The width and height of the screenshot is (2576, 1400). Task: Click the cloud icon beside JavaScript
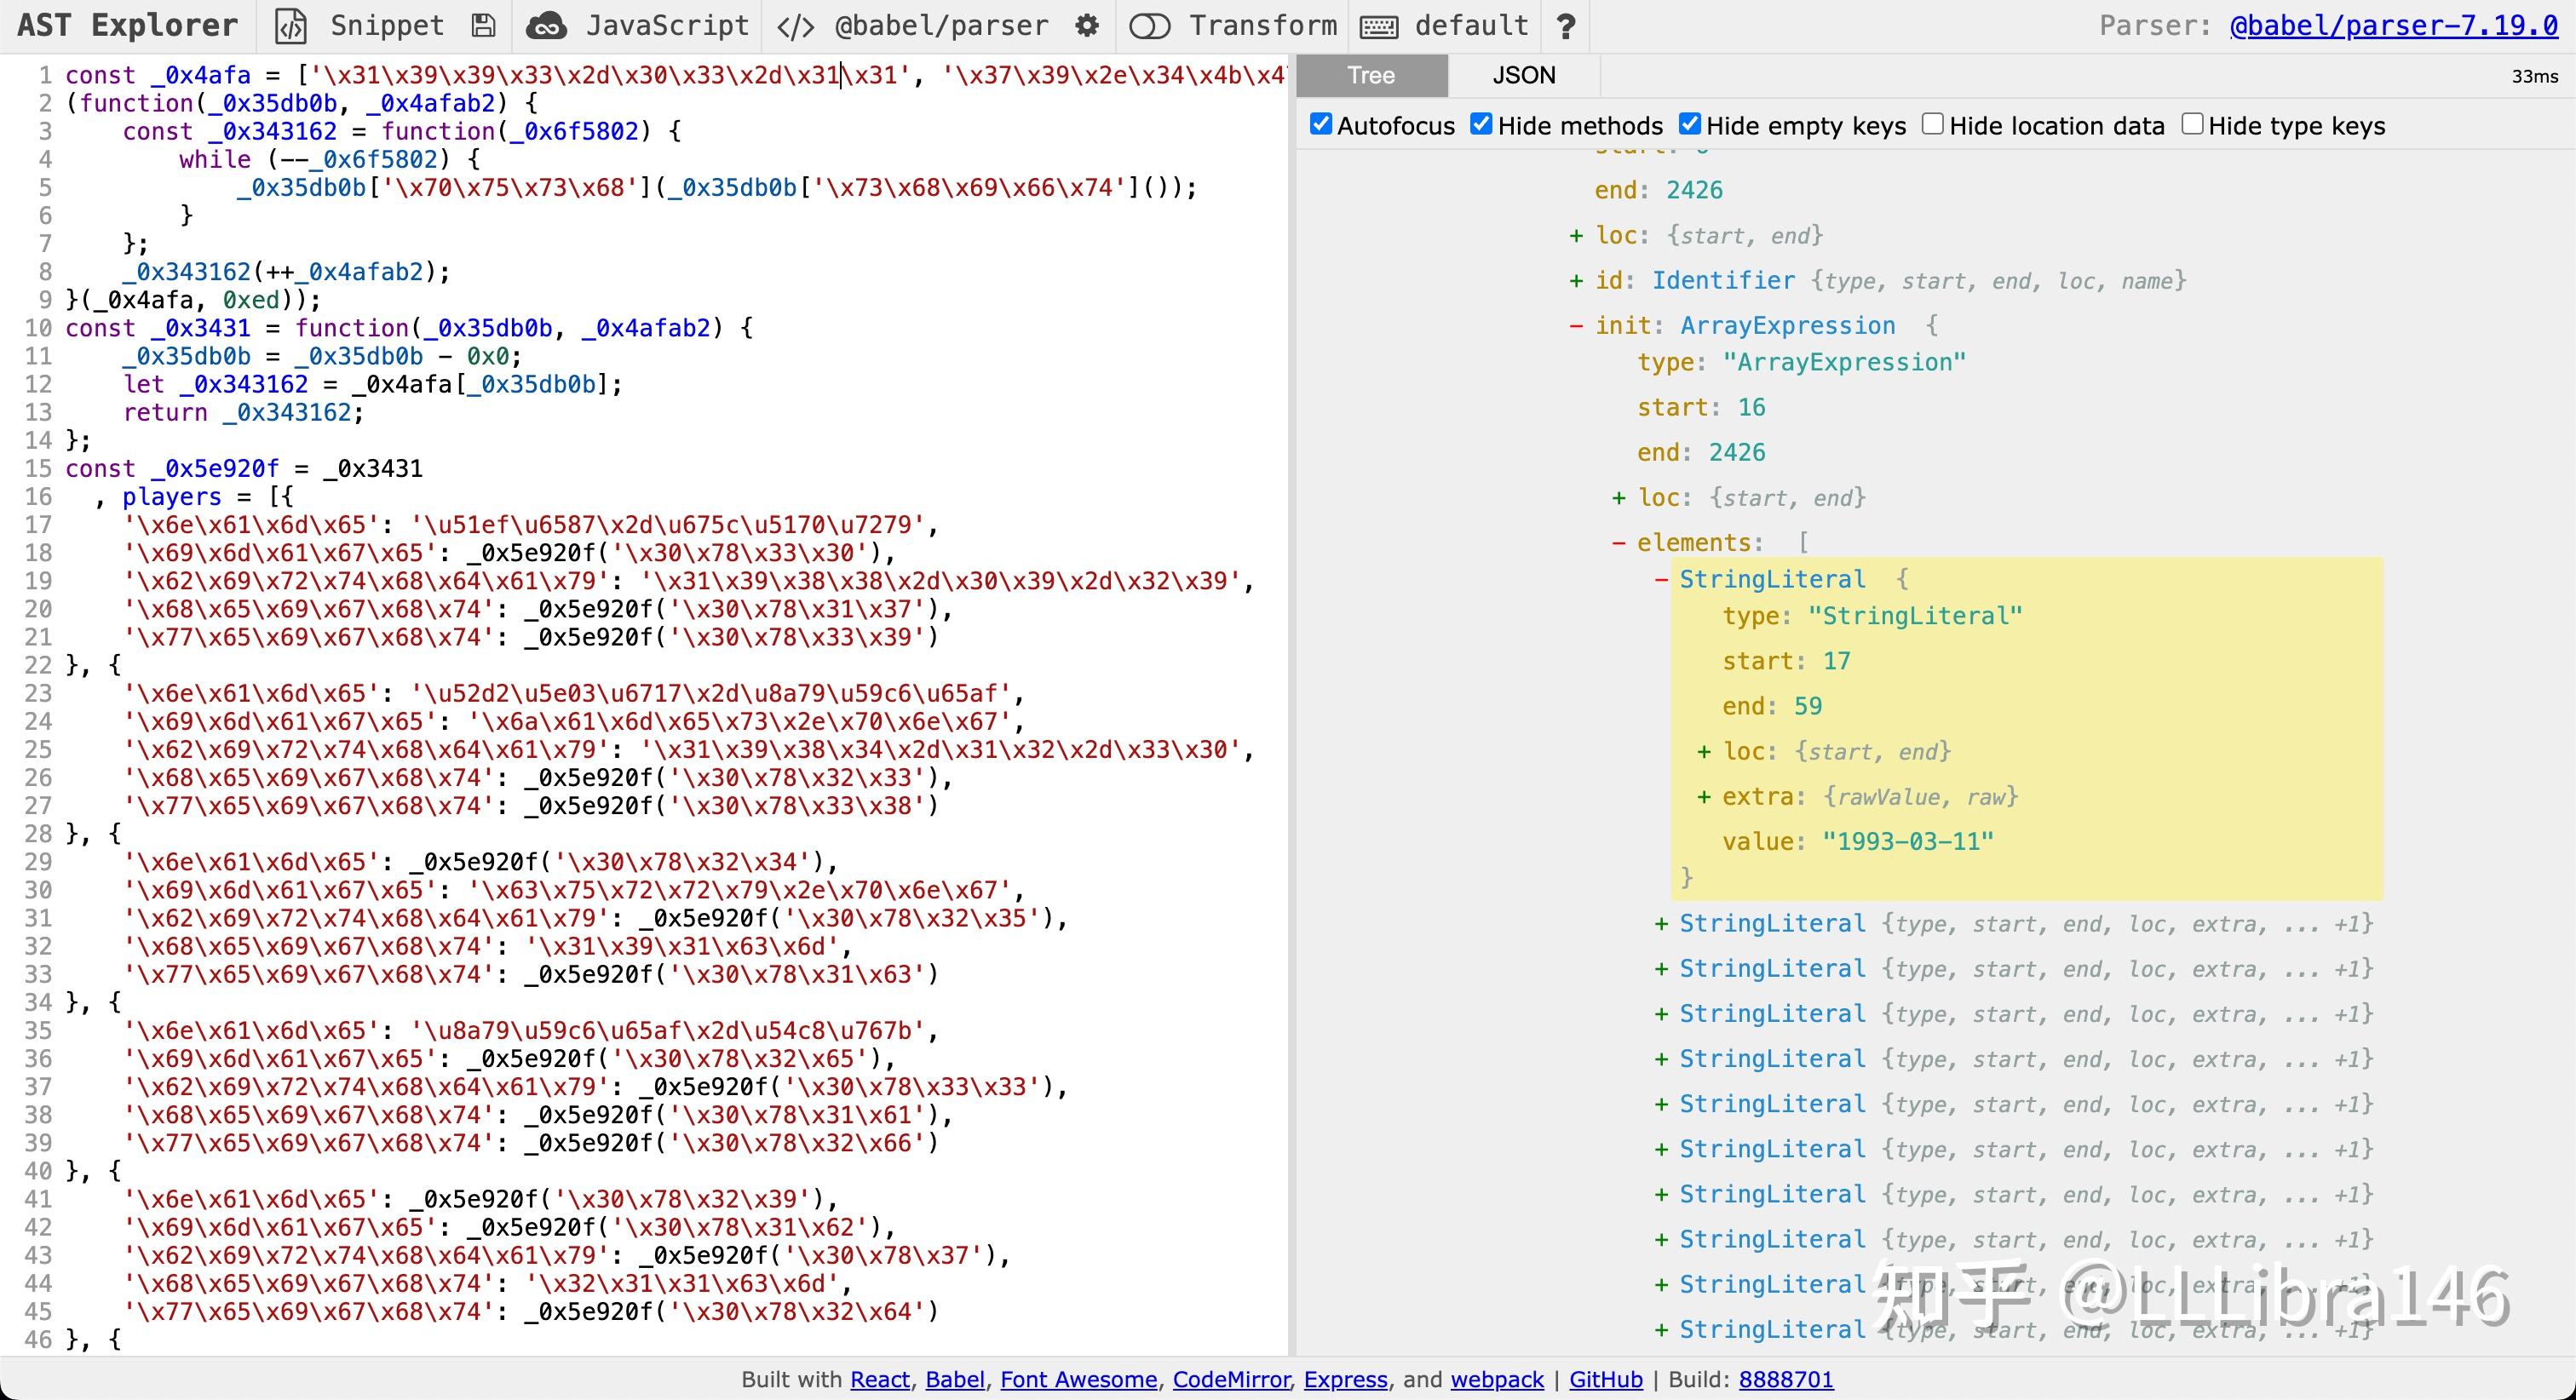point(546,26)
